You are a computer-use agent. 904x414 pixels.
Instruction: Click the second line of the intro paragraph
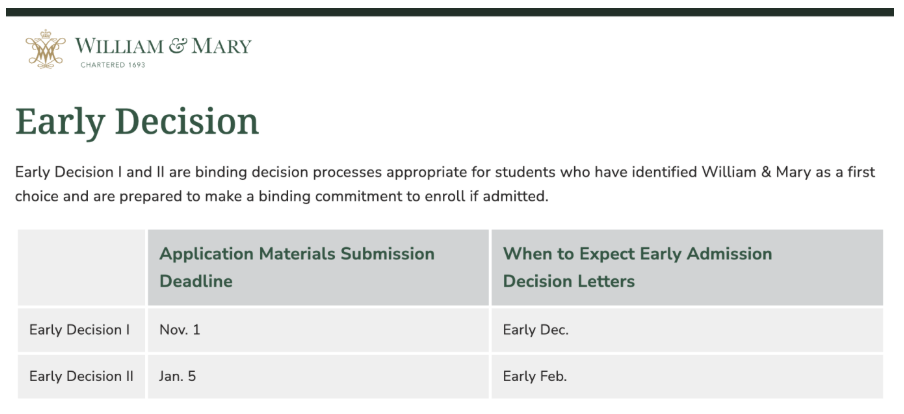point(281,197)
